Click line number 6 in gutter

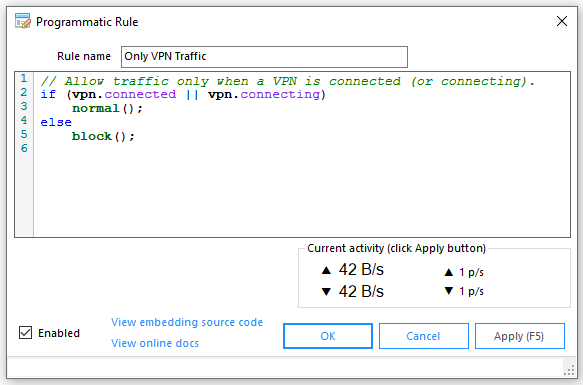point(24,148)
